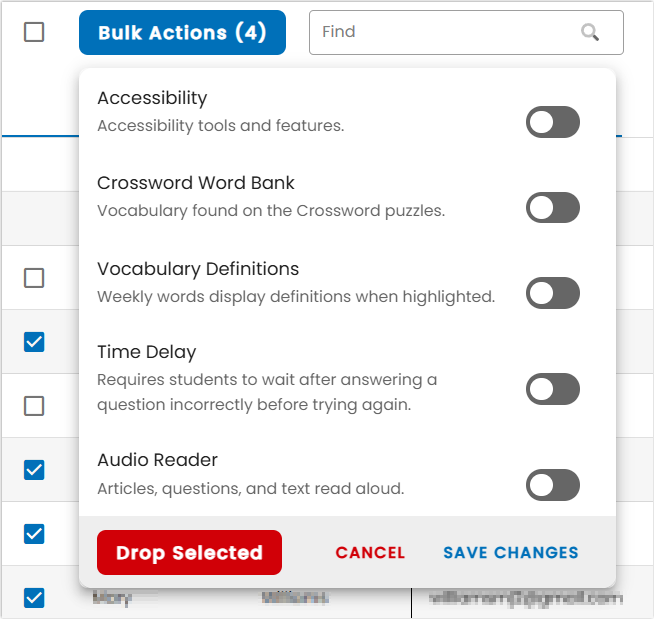
Task: Click the Drop Selected button
Action: 189,552
